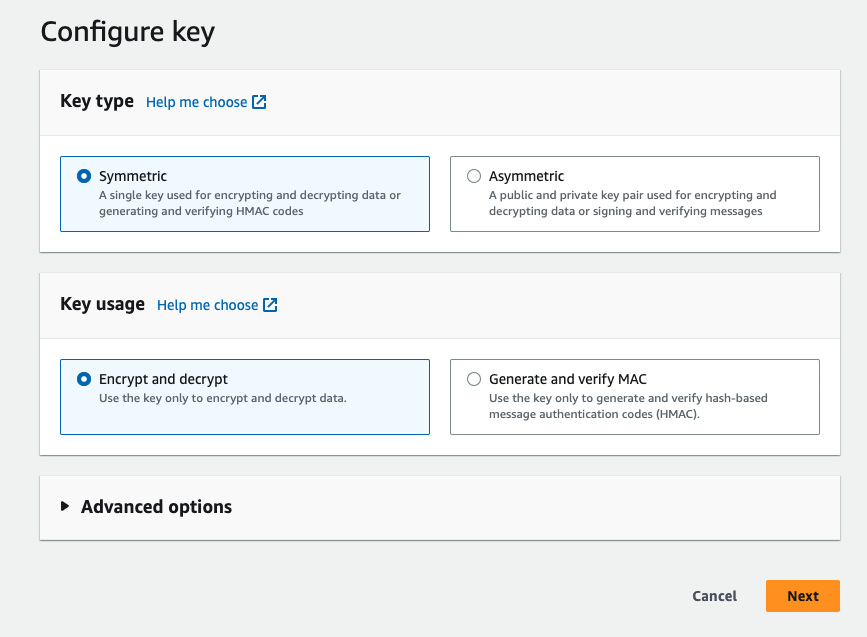Click external link icon beside Key usage help

270,305
